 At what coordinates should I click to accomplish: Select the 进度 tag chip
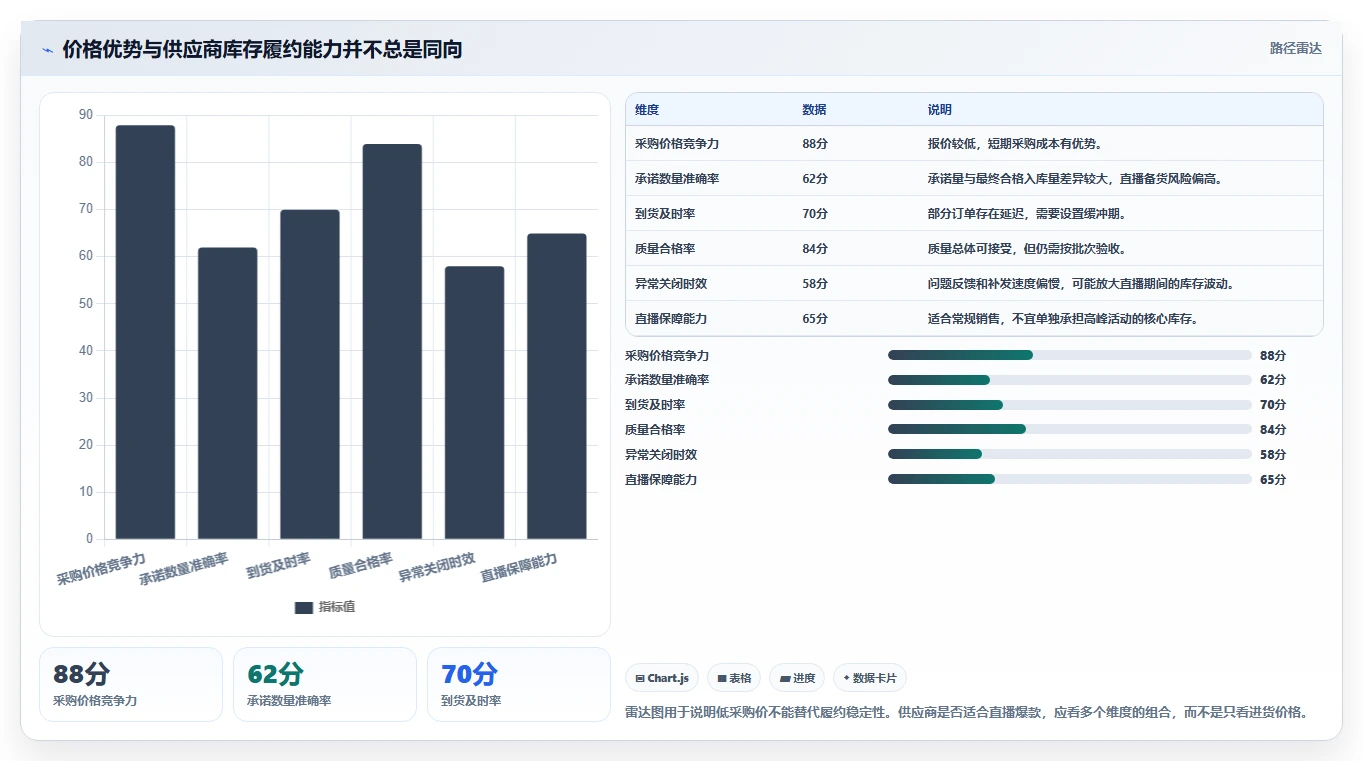click(x=797, y=678)
